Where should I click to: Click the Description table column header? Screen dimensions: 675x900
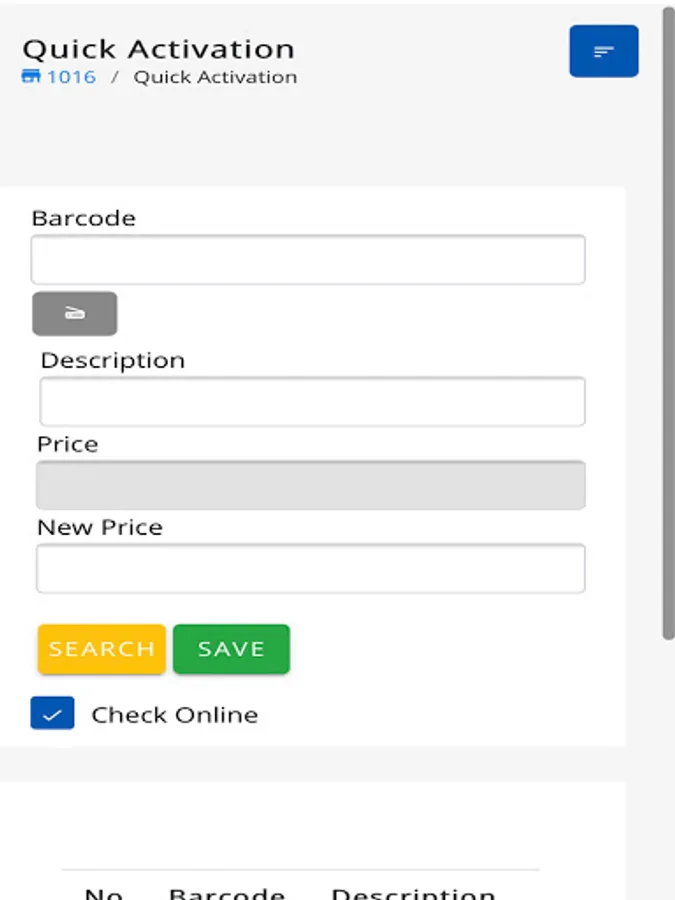click(x=413, y=893)
